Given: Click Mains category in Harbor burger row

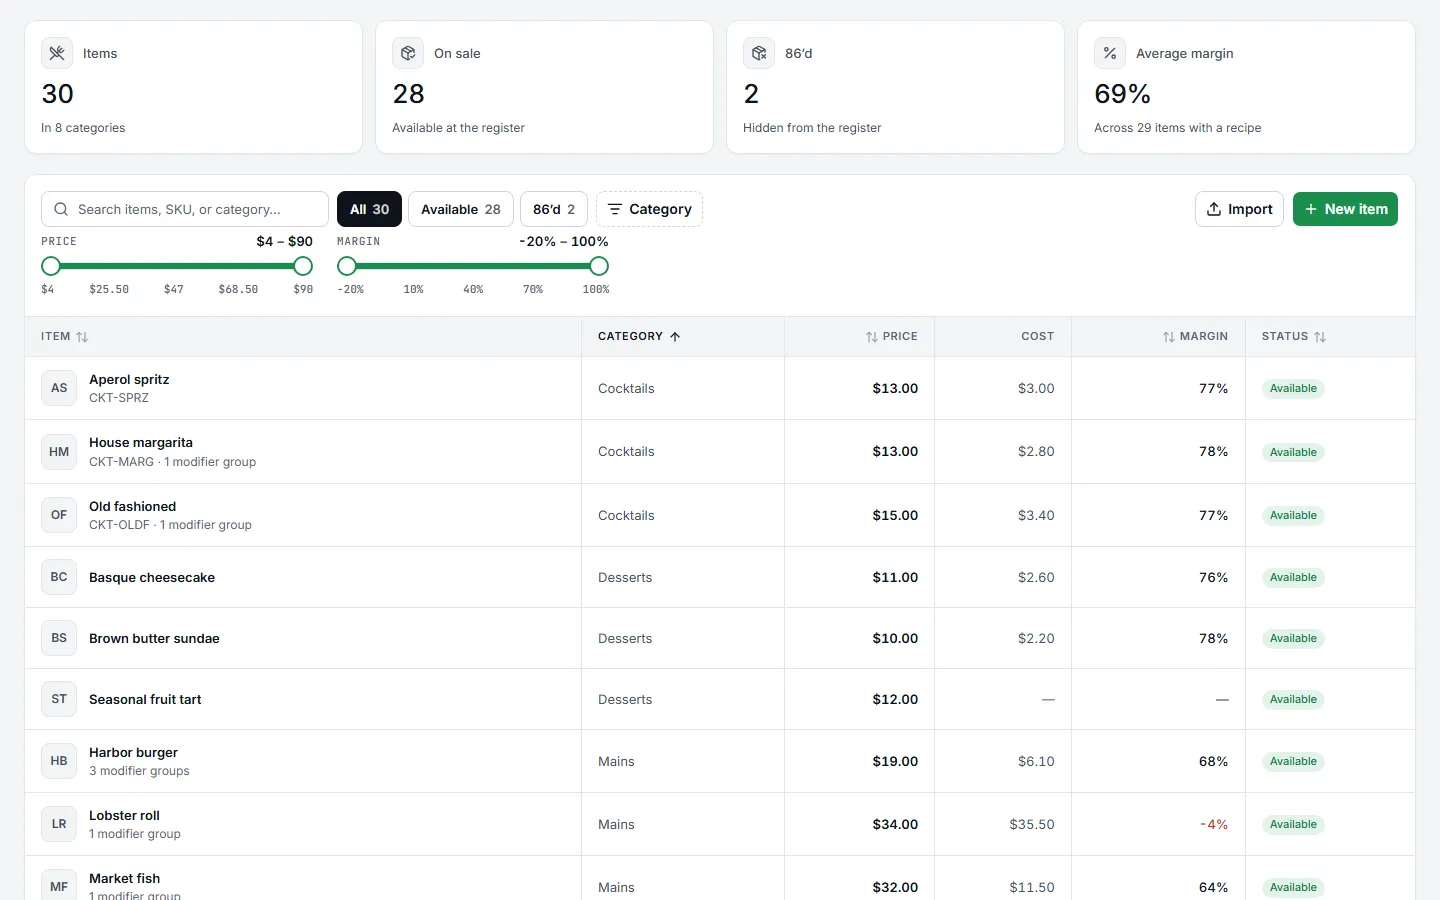Looking at the screenshot, I should tap(616, 761).
